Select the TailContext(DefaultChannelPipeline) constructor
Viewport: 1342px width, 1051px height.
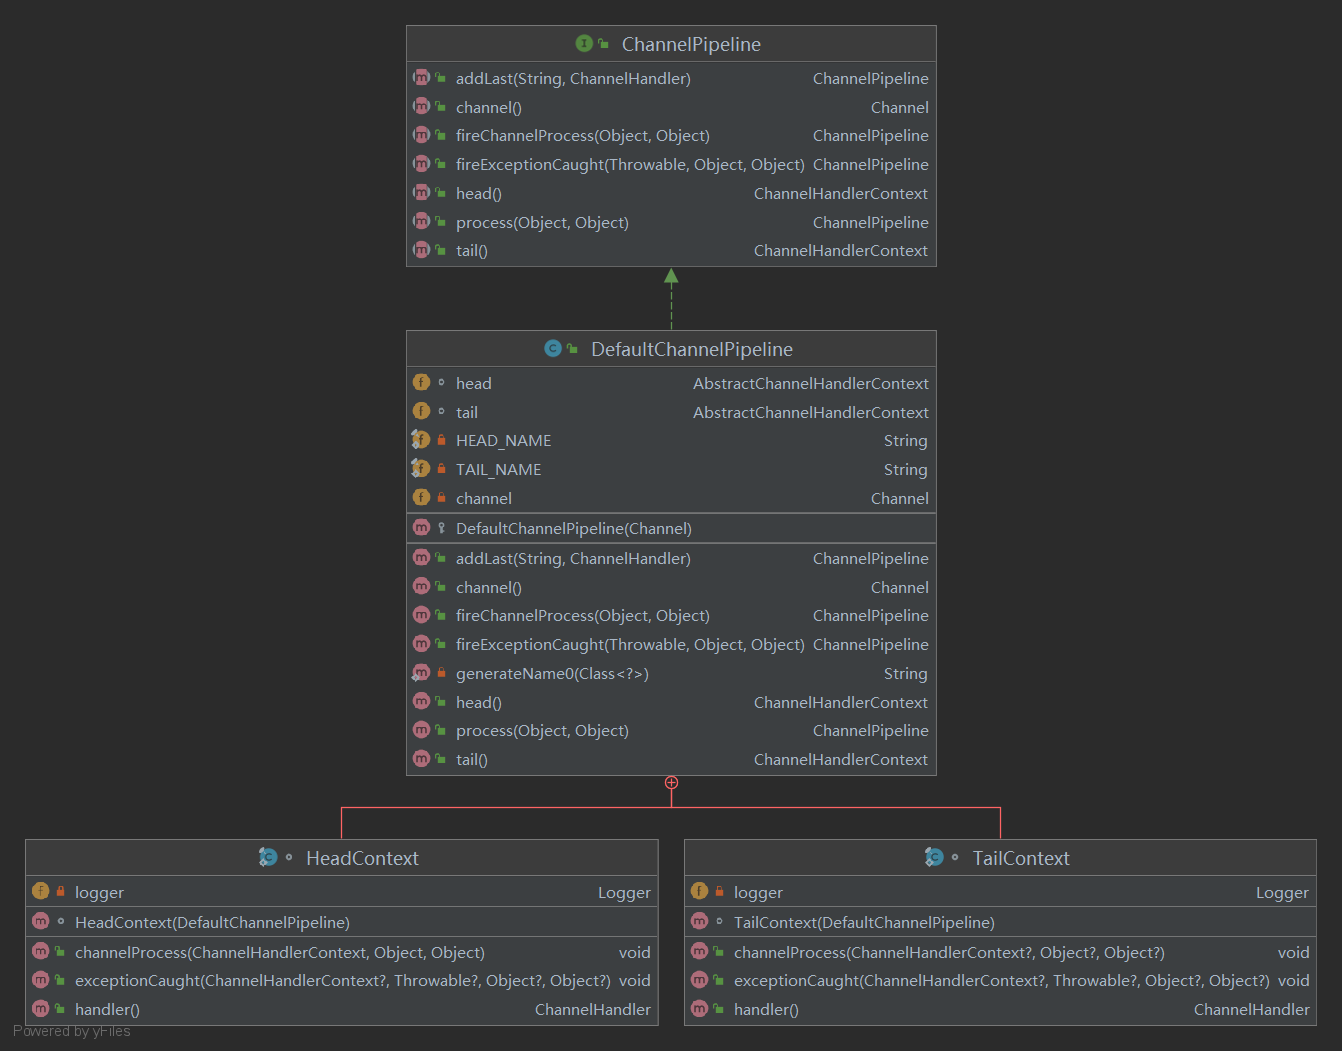[863, 922]
